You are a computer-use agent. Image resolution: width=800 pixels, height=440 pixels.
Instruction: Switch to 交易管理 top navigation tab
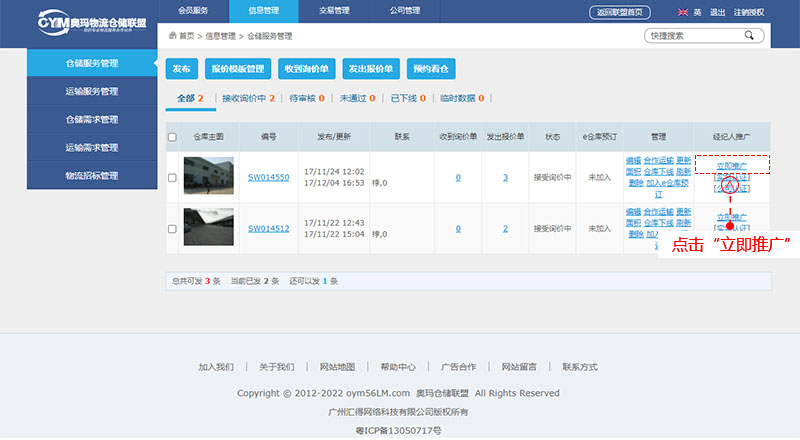coord(334,11)
